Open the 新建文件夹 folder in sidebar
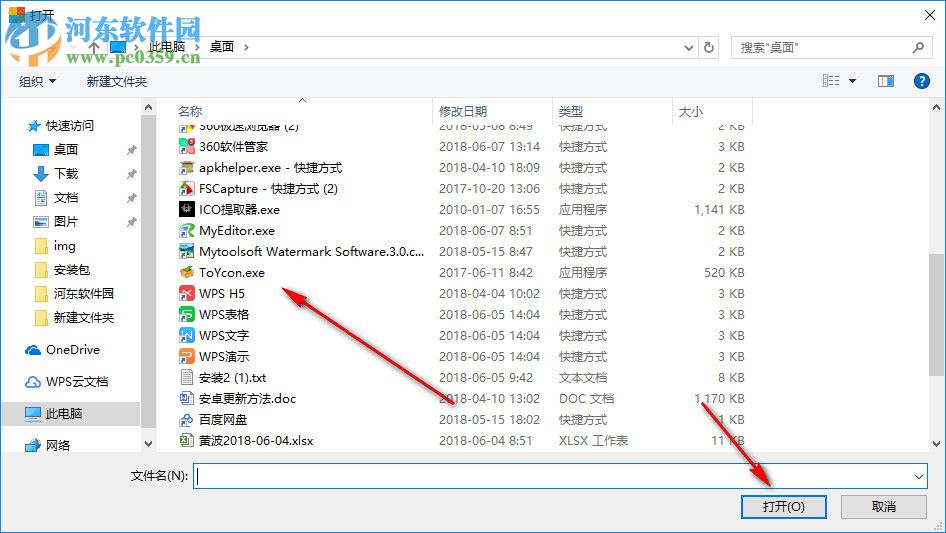This screenshot has width=946, height=533. [74, 318]
